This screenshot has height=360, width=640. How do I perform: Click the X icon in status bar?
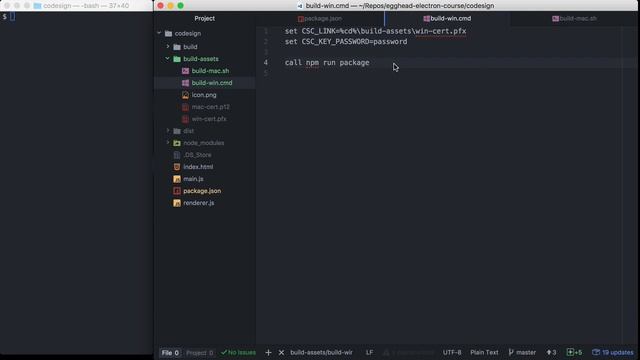(281, 353)
